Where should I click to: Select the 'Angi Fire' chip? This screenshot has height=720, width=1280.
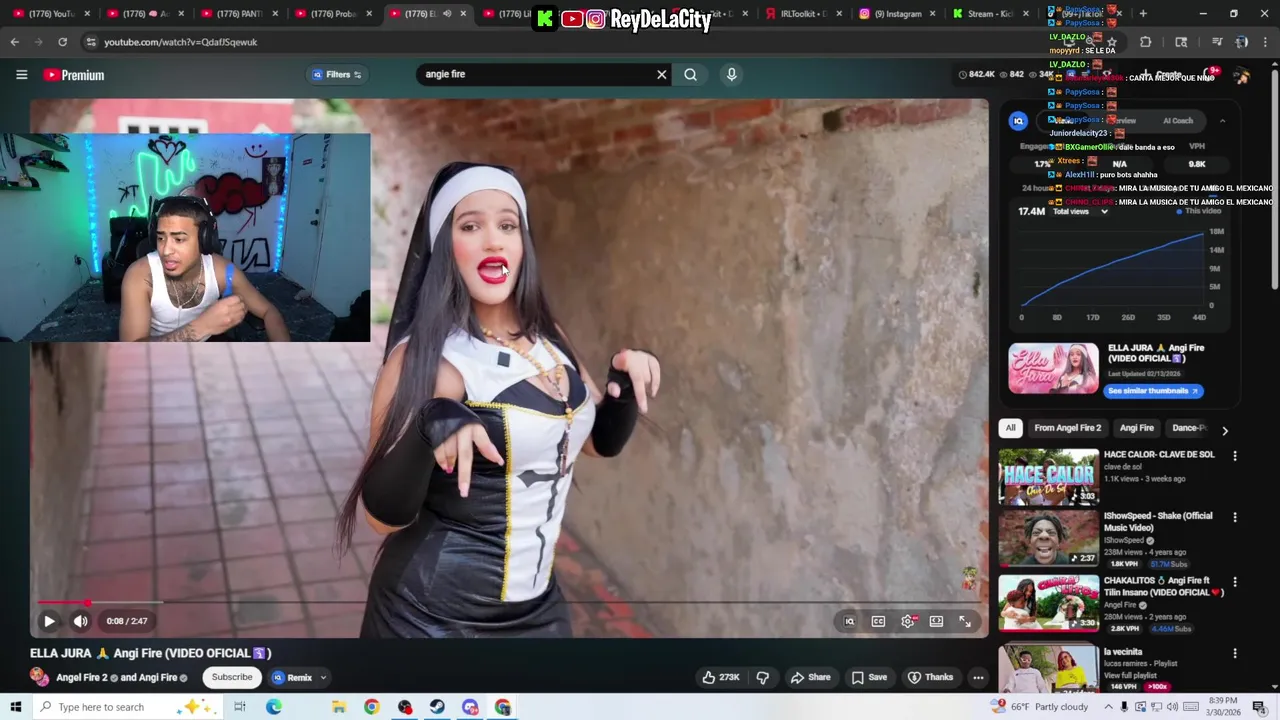(x=1136, y=428)
